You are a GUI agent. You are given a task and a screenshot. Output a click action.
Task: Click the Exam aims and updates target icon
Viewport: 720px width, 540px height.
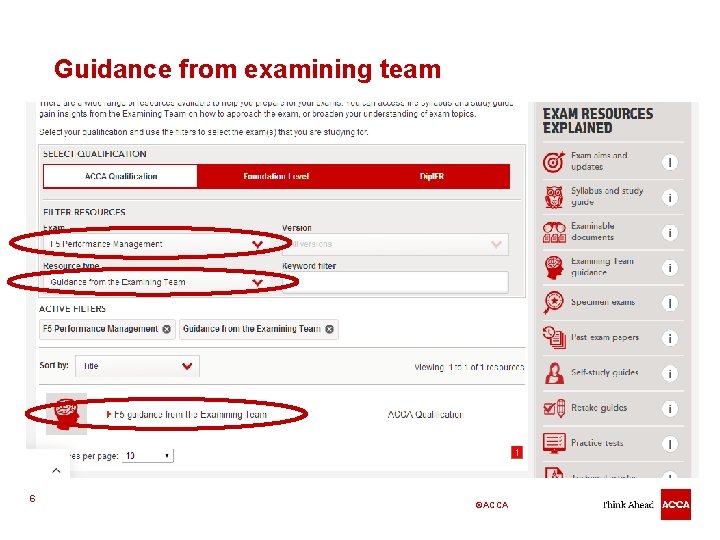click(554, 162)
